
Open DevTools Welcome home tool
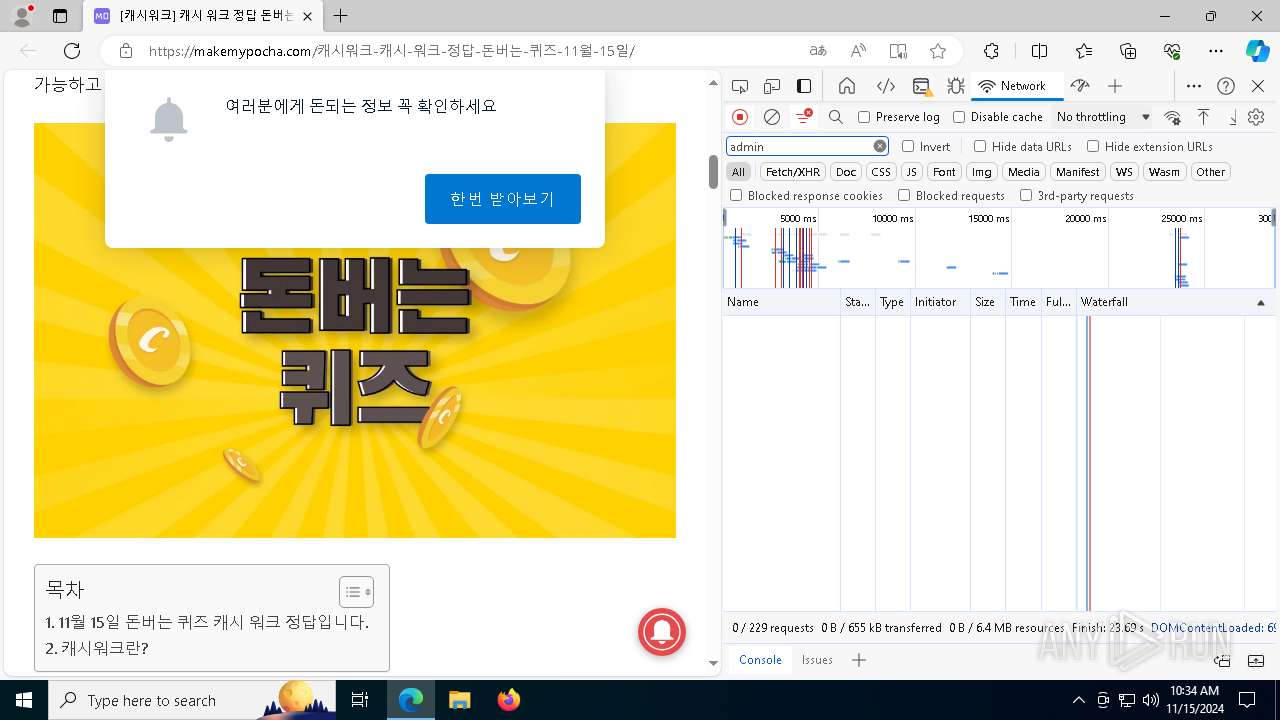(847, 86)
